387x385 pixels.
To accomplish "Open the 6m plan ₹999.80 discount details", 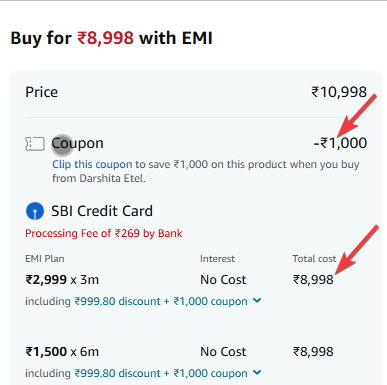I will pyautogui.click(x=117, y=373).
